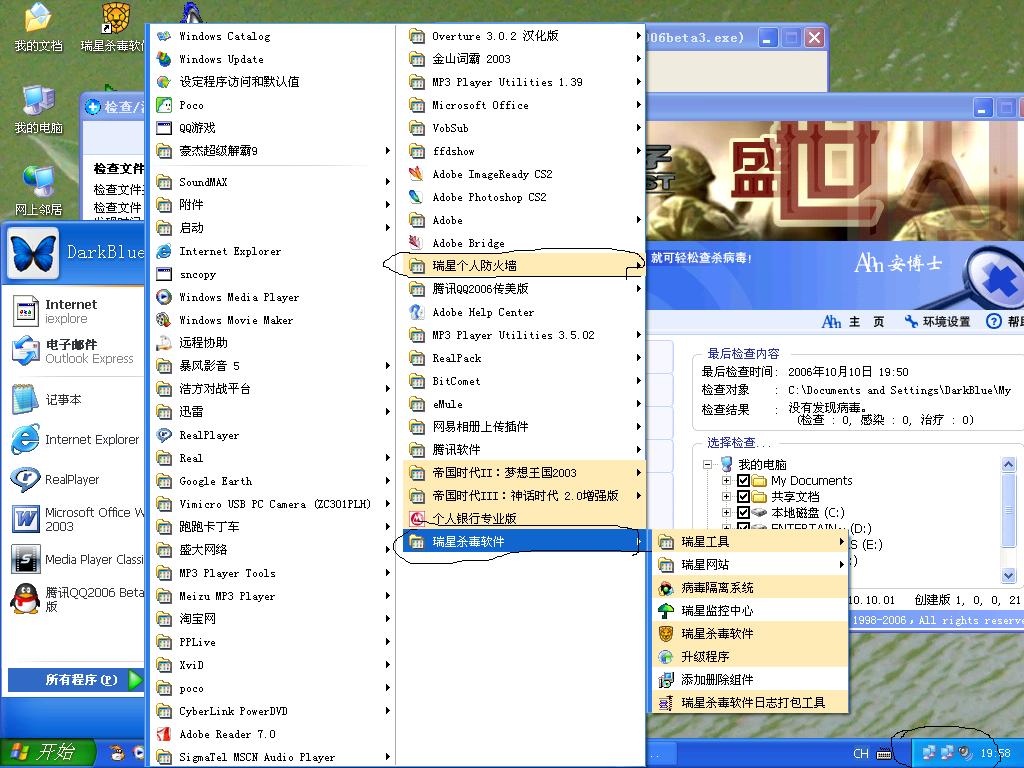Open 帝国时代II：梦想王国2003 folder
The height and width of the screenshot is (768, 1024).
click(524, 473)
